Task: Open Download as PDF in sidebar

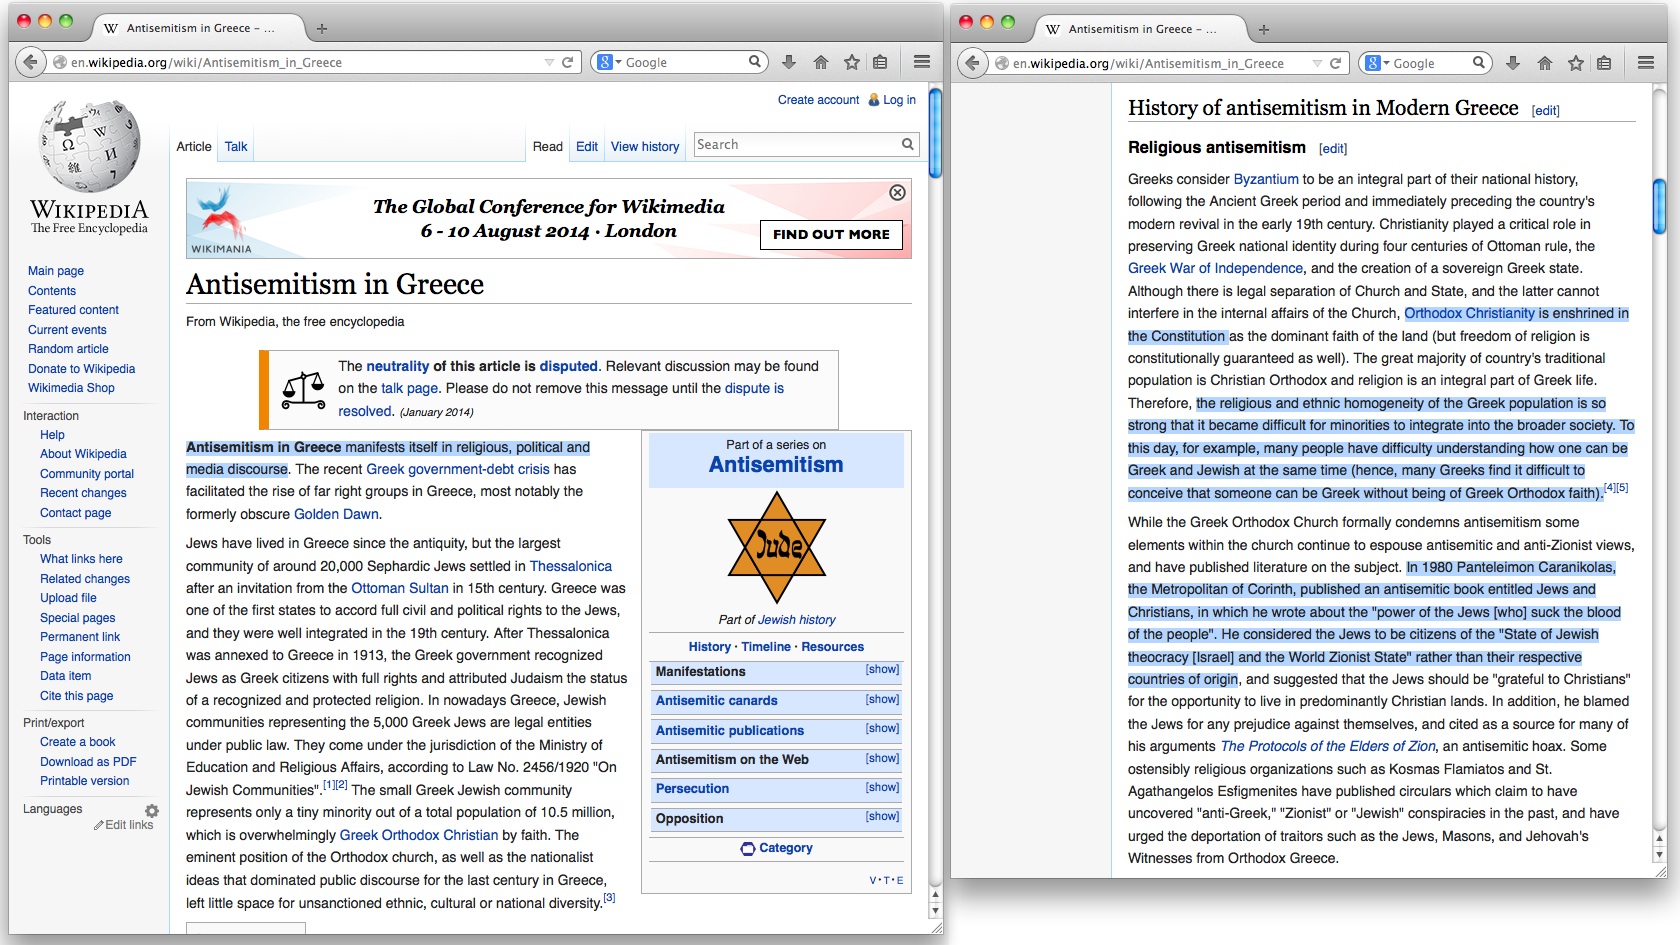Action: coord(88,762)
